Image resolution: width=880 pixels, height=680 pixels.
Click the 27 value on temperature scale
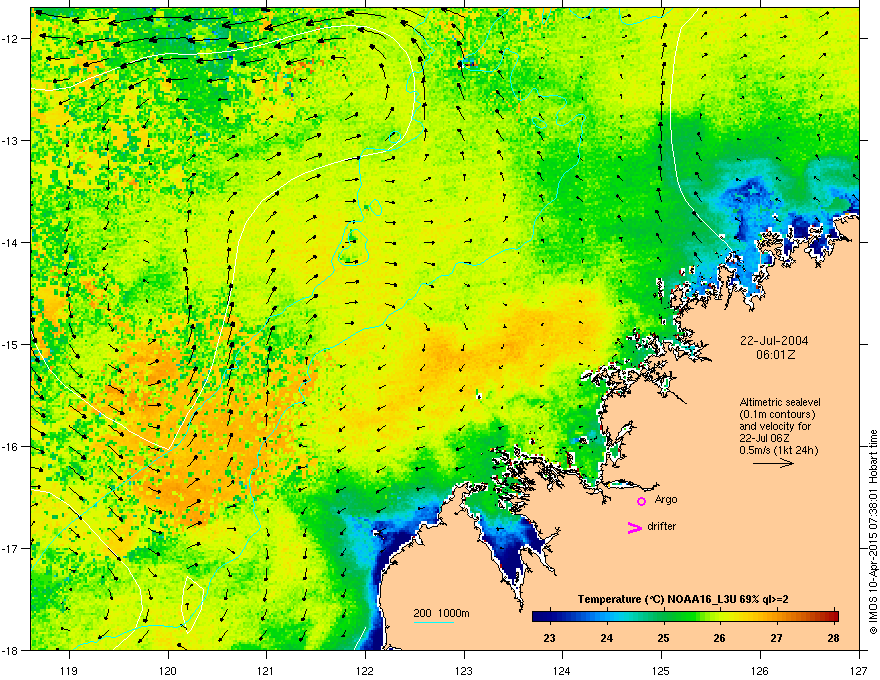(x=776, y=638)
